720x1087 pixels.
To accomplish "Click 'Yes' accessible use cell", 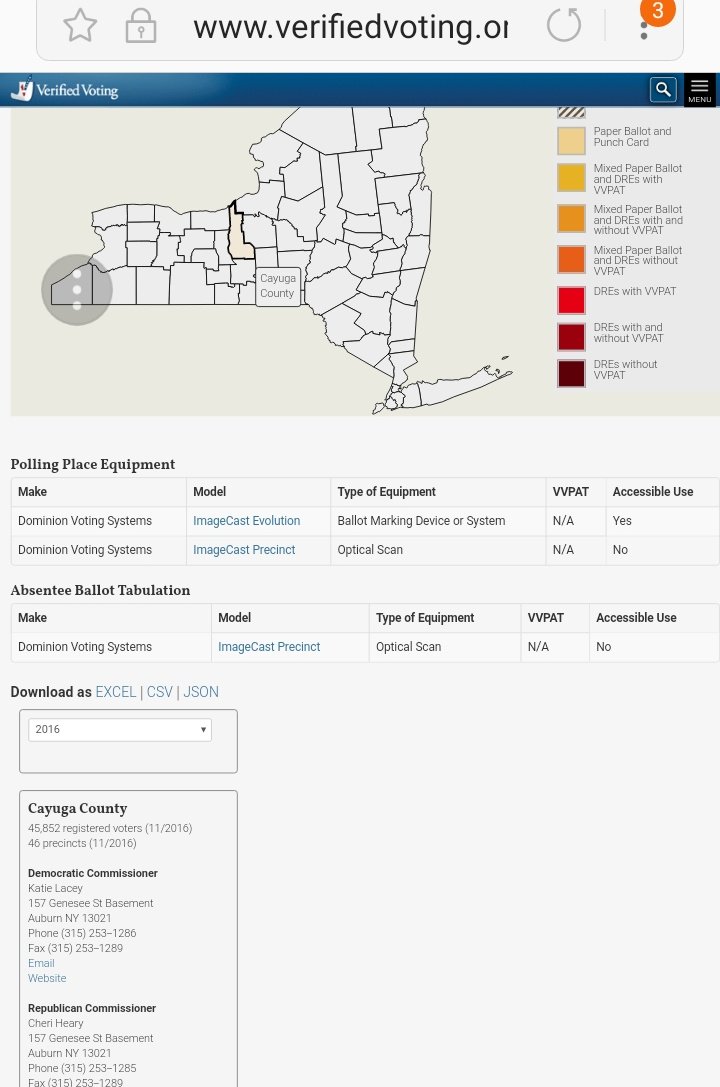I will pyautogui.click(x=622, y=521).
